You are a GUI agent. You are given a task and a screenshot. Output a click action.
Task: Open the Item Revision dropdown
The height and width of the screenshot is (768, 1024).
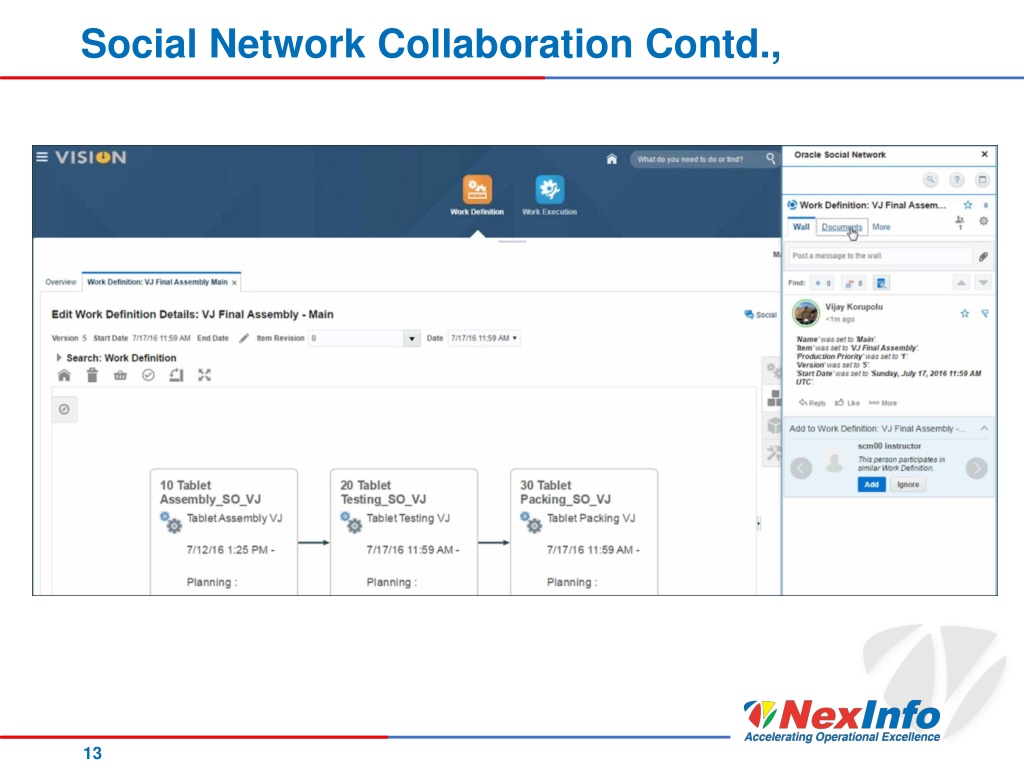click(x=411, y=338)
